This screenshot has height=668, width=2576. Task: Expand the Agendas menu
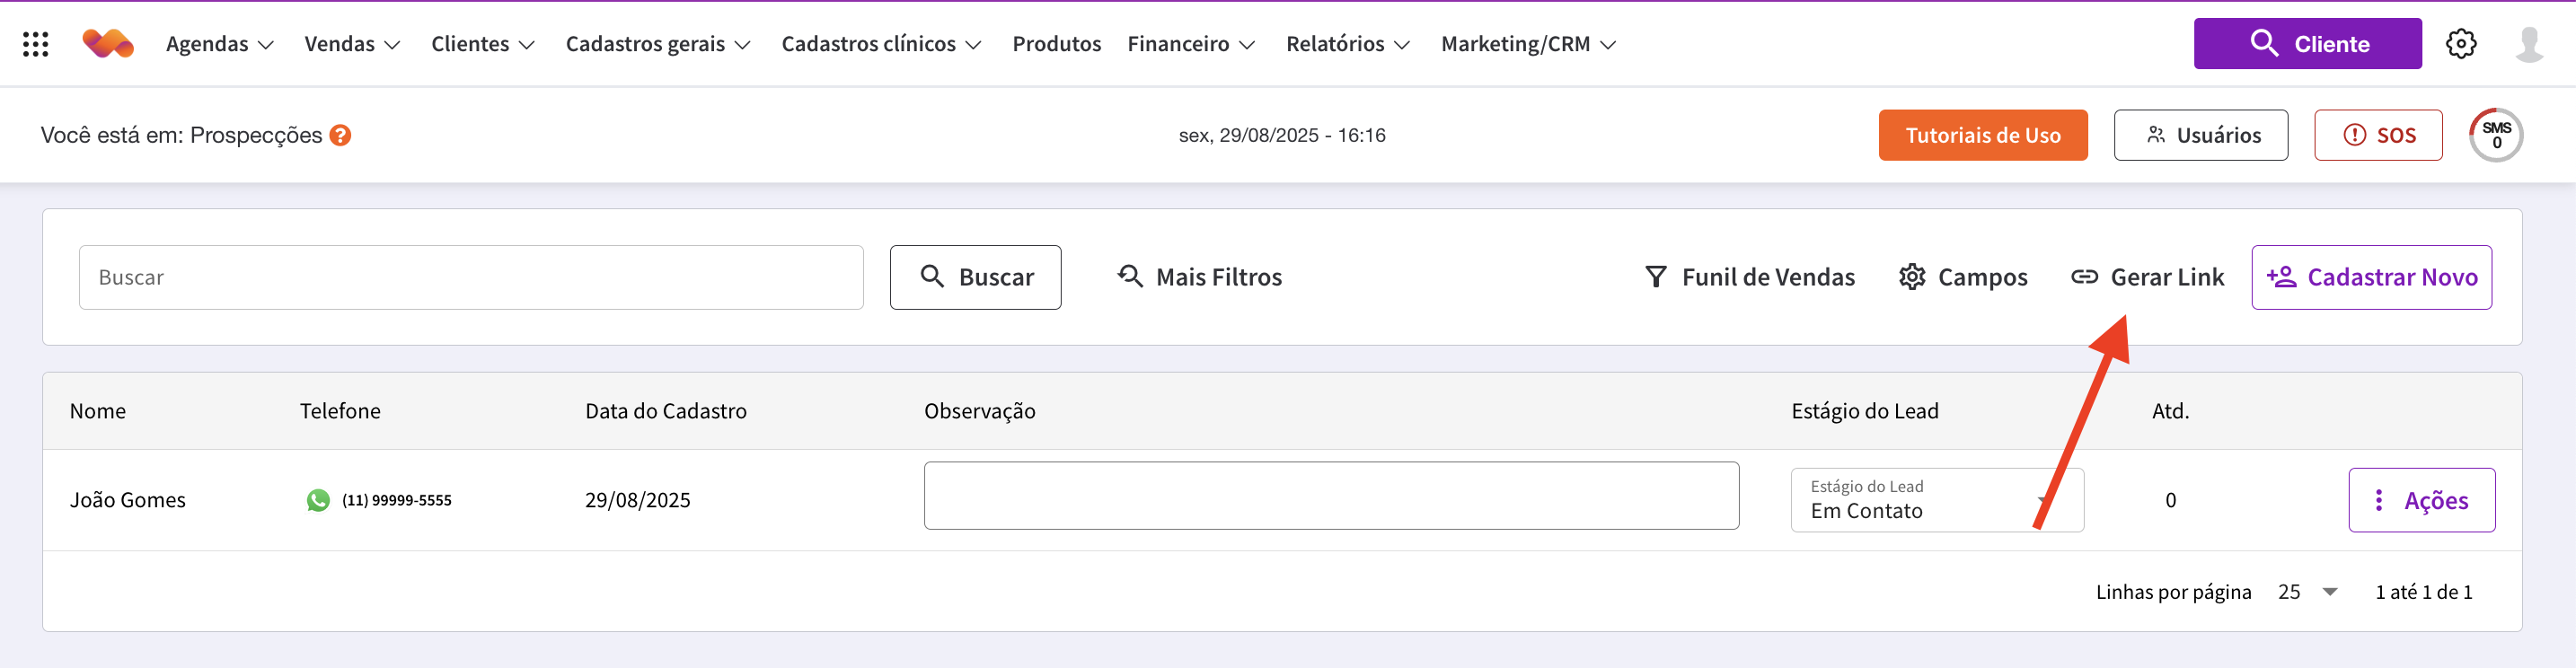tap(219, 44)
